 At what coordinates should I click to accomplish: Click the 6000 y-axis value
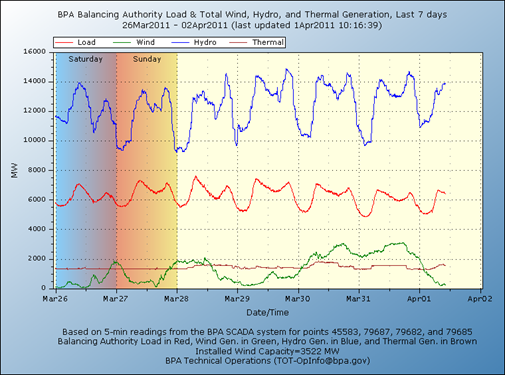click(37, 200)
